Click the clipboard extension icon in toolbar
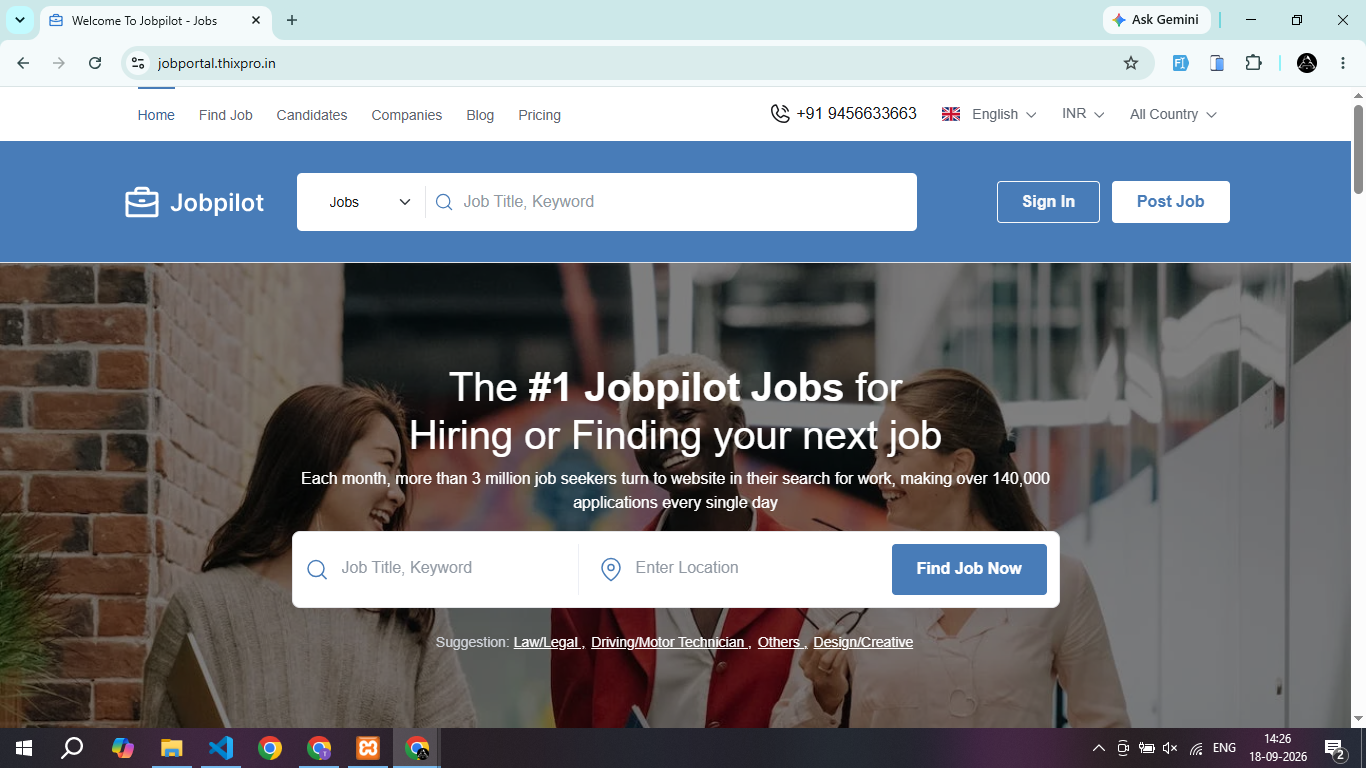 (x=1217, y=63)
